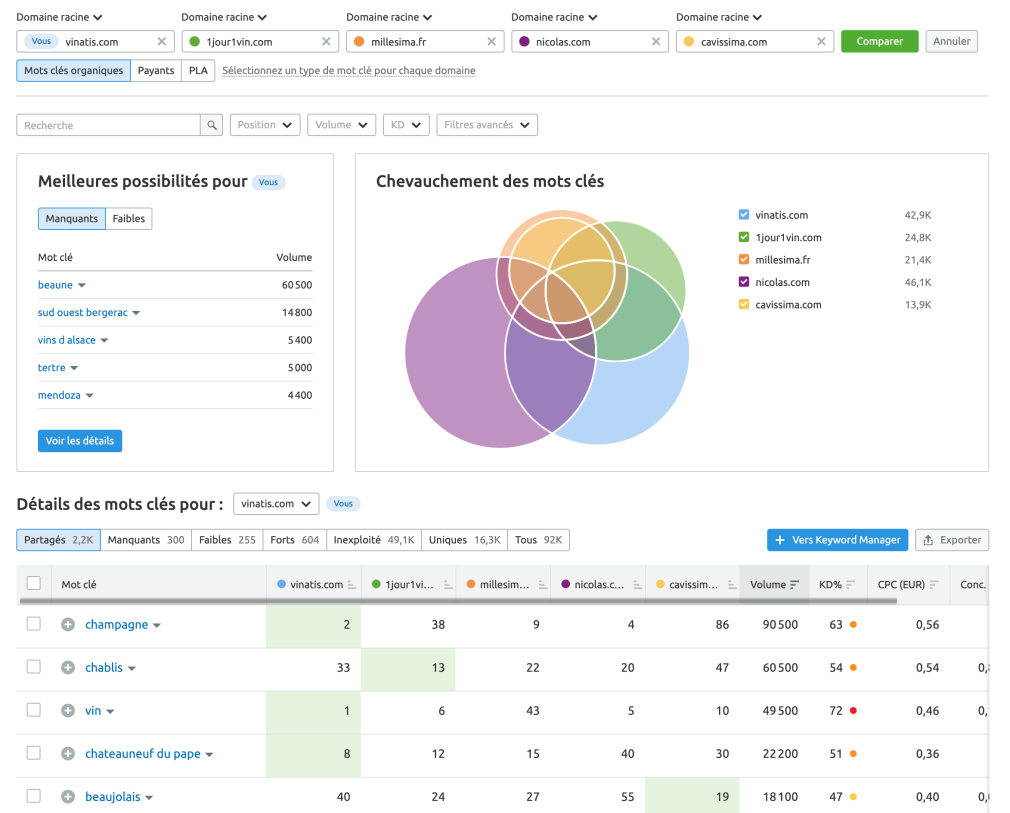Add vin keyword with plus icon
The width and height of the screenshot is (1010, 813).
pyautogui.click(x=68, y=711)
